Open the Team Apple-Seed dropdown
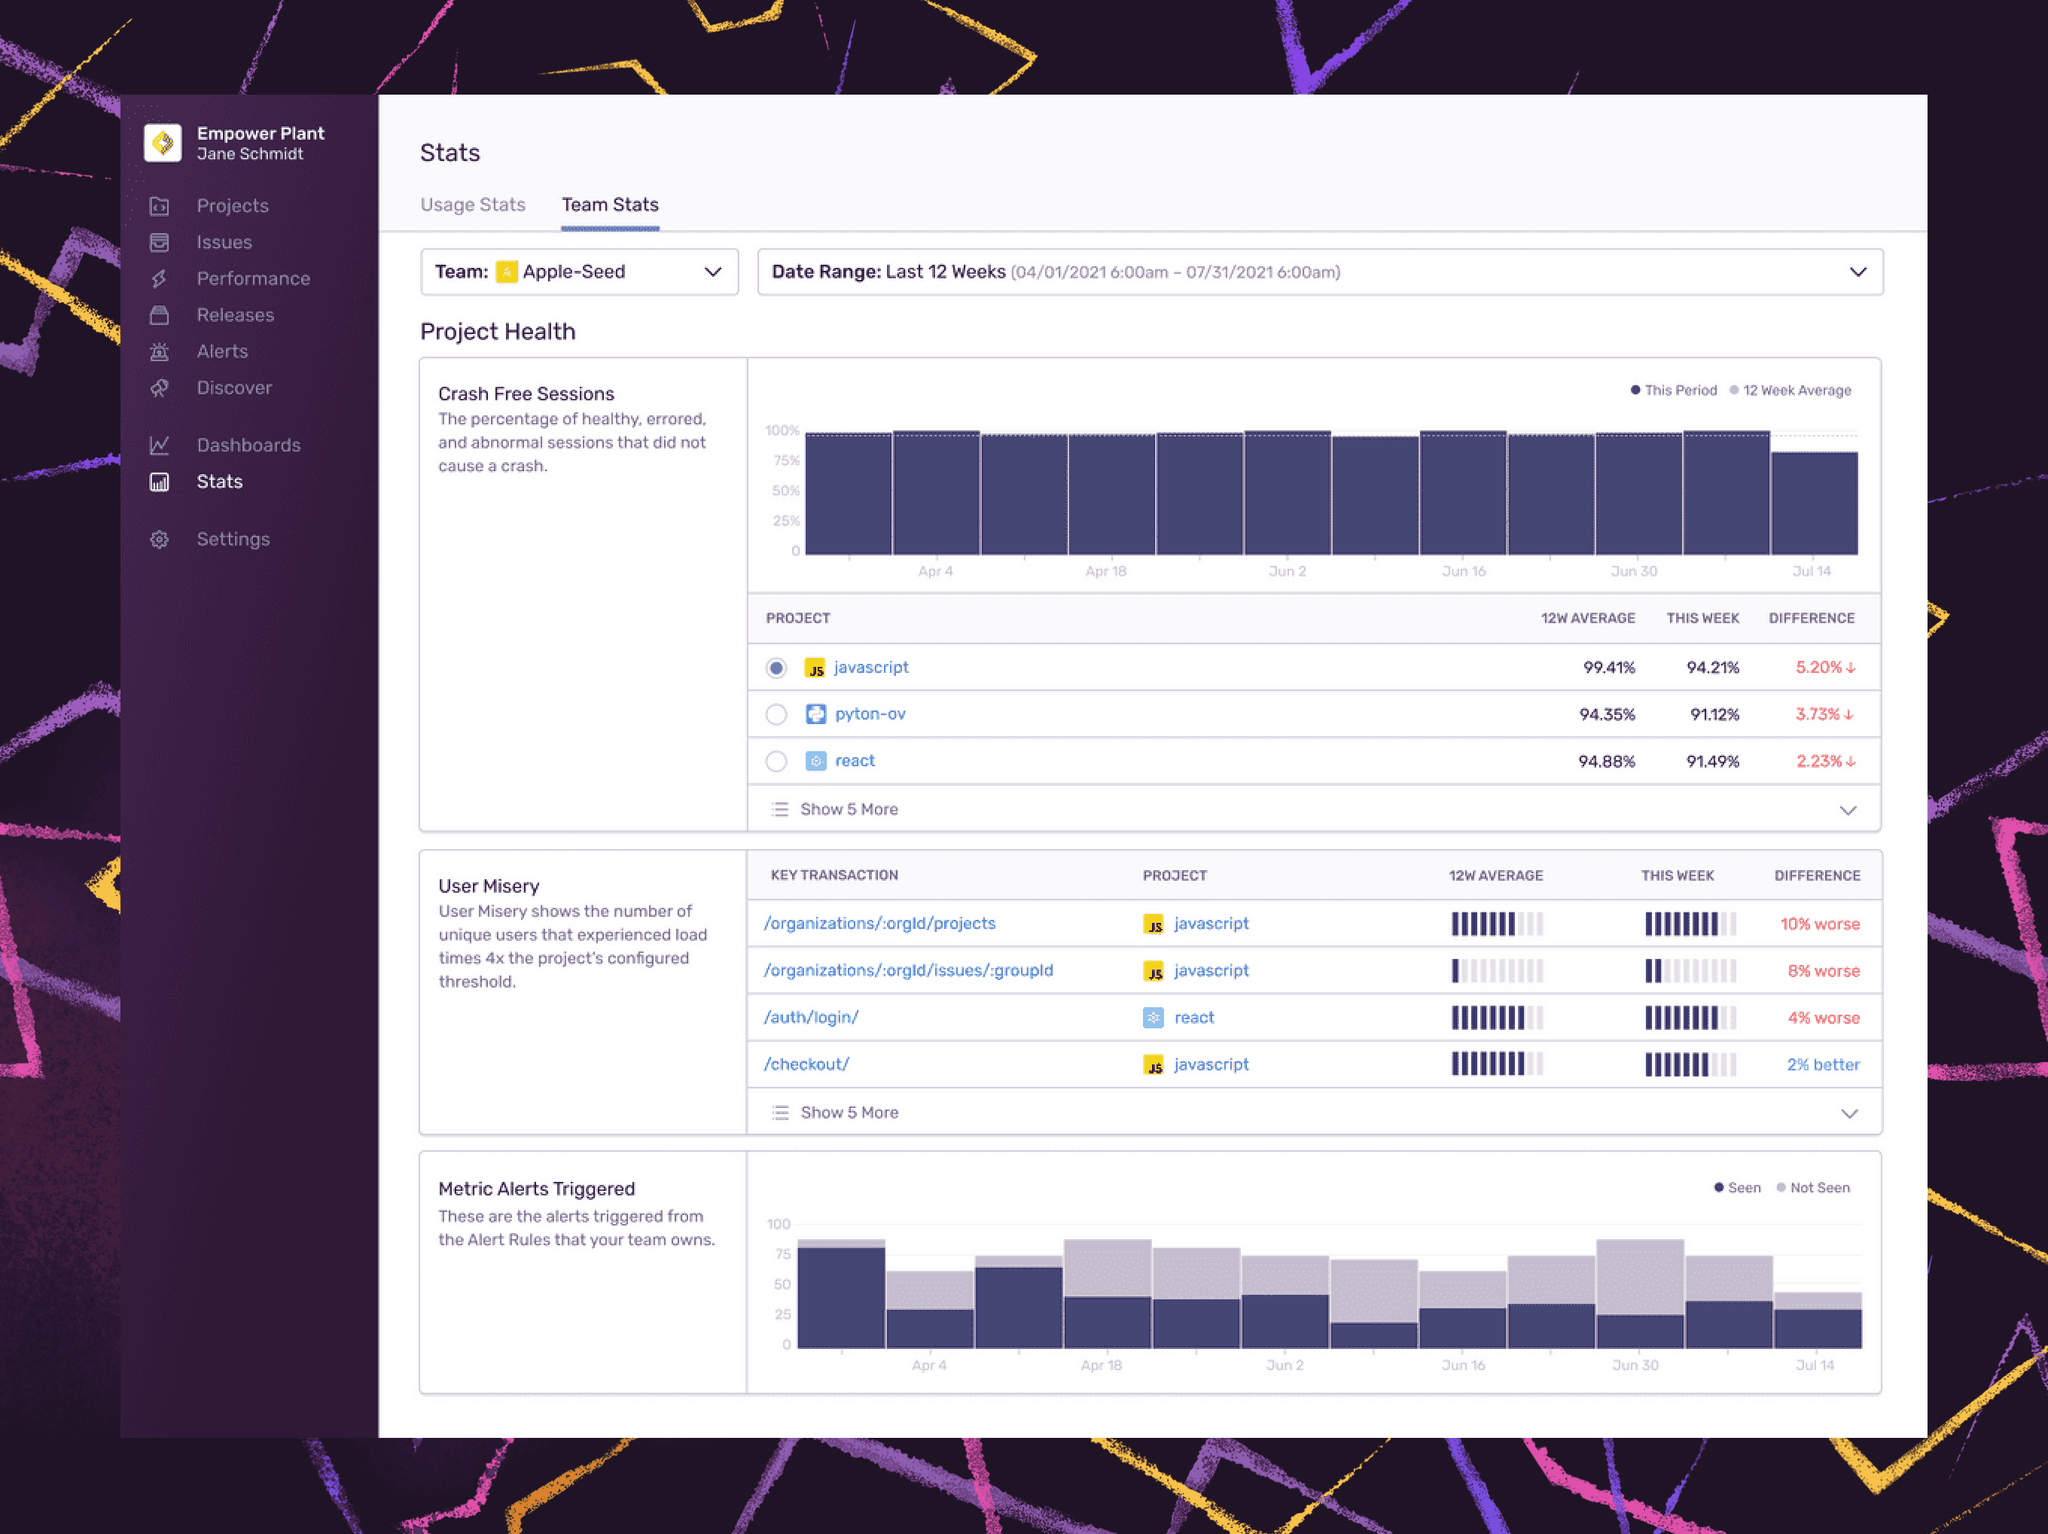The height and width of the screenshot is (1534, 2048). pos(579,272)
